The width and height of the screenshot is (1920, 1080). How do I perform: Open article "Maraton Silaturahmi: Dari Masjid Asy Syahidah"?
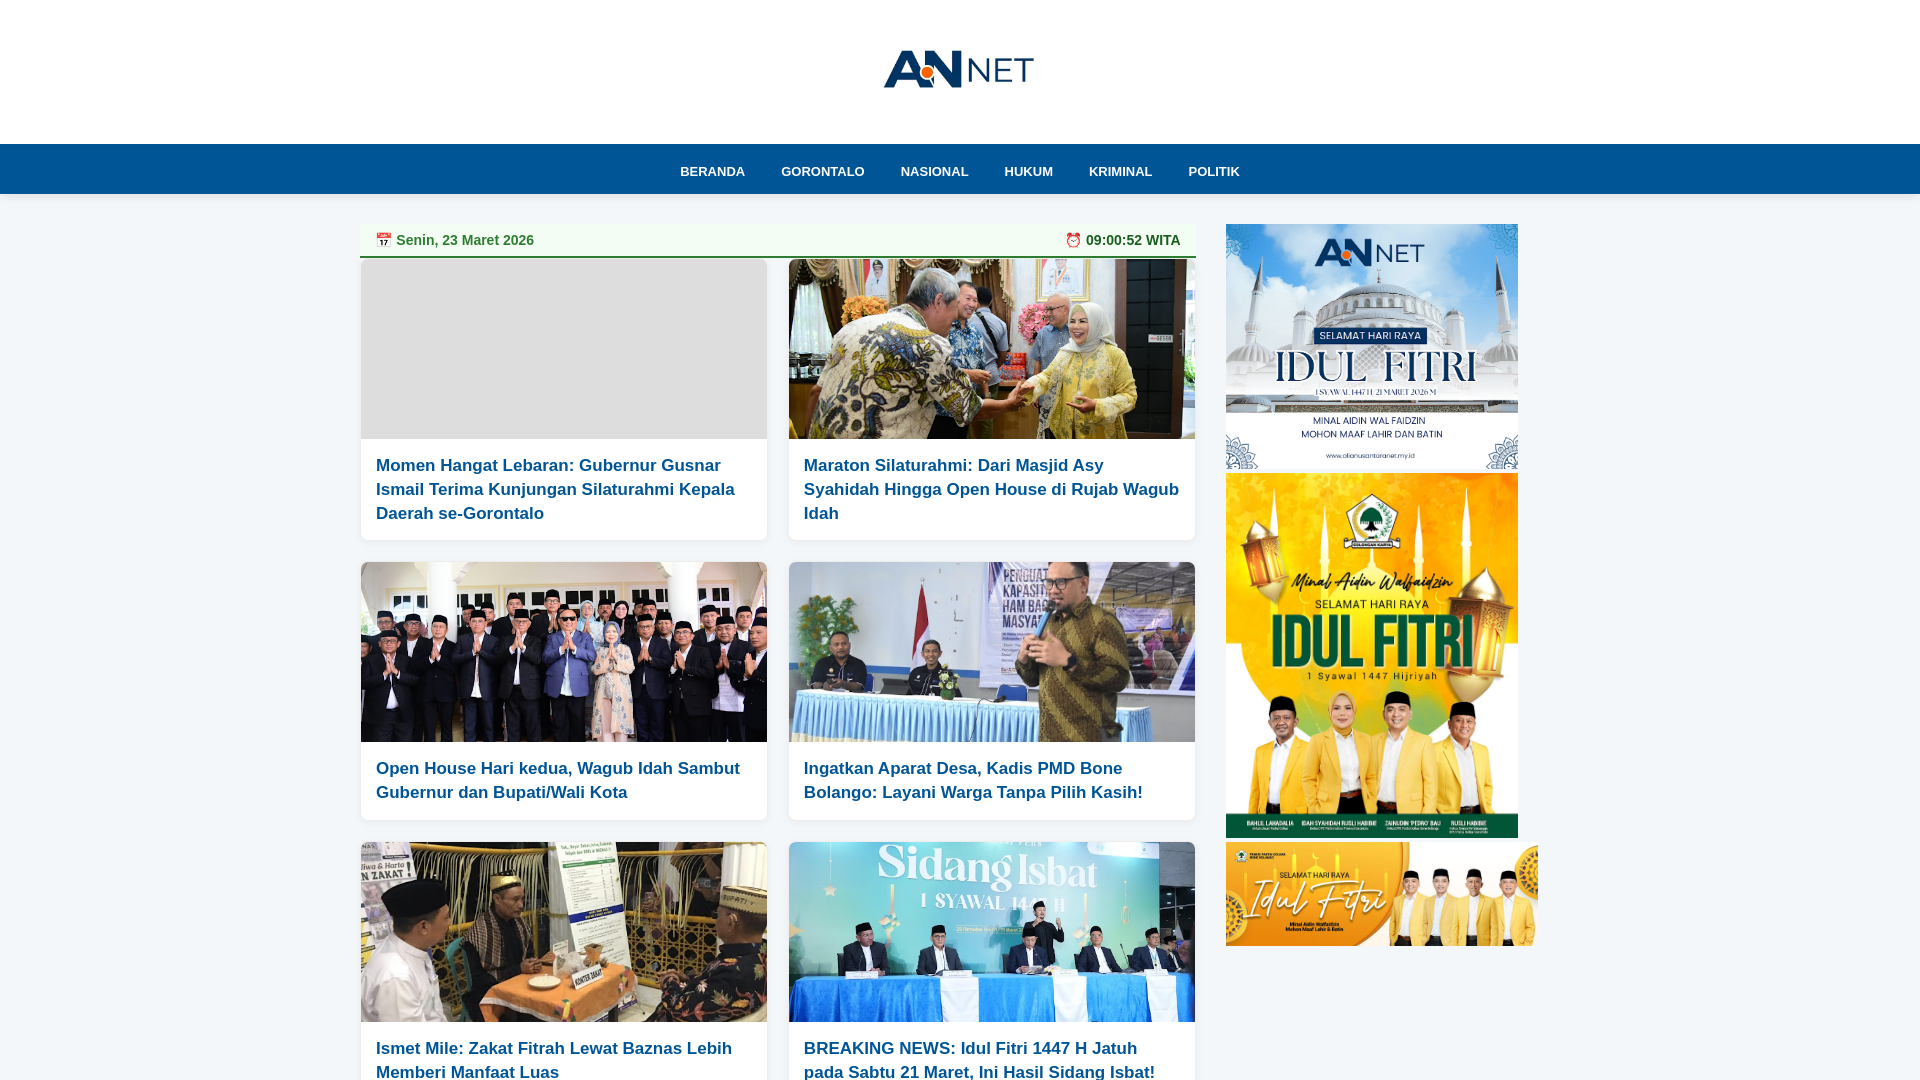click(x=991, y=489)
